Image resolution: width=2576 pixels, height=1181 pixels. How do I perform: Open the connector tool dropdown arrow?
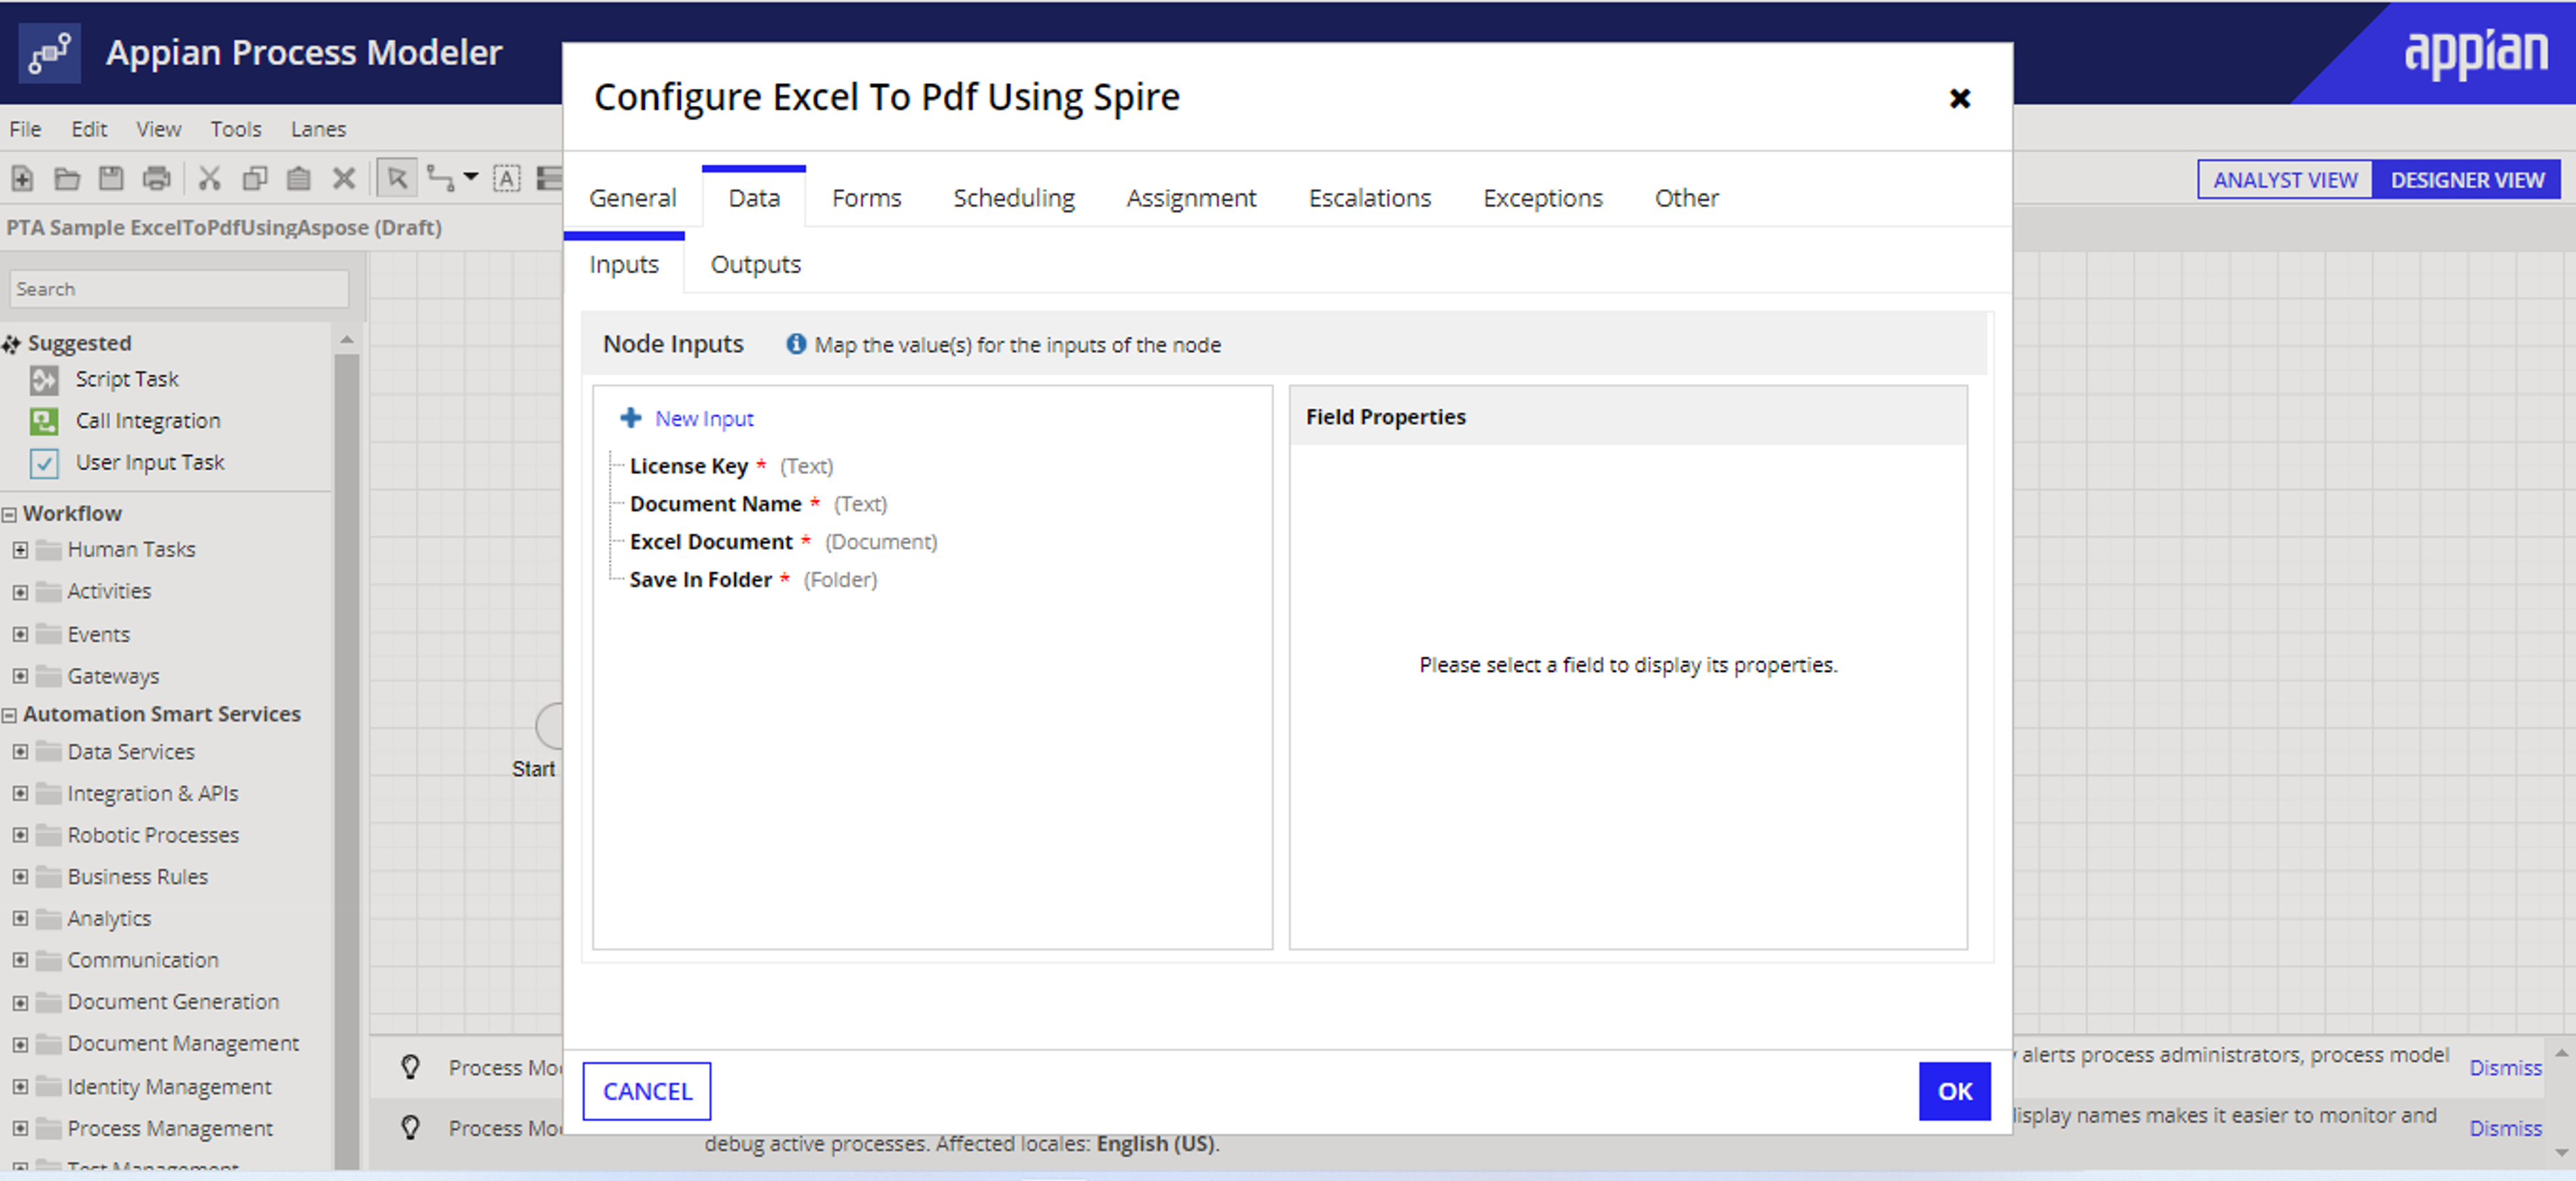pyautogui.click(x=470, y=177)
